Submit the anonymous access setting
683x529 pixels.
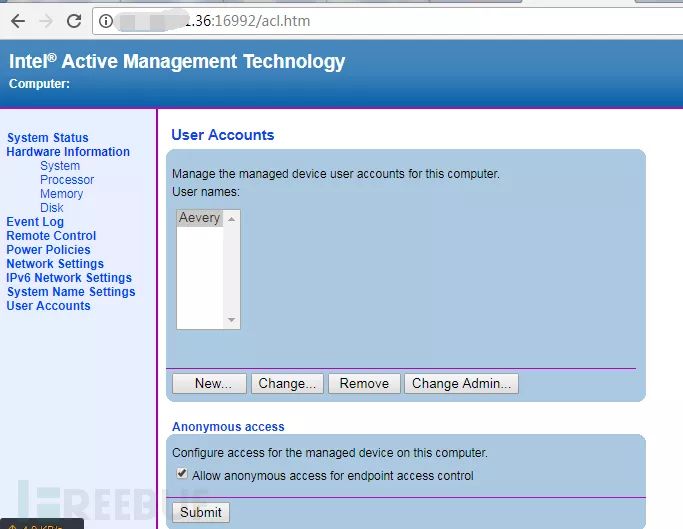[201, 512]
